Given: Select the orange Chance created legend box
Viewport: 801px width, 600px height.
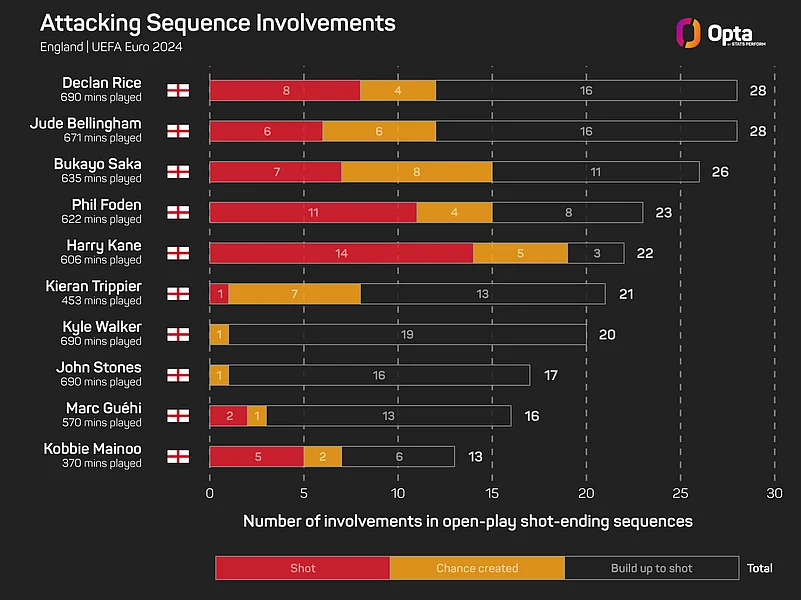Looking at the screenshot, I should 477,568.
